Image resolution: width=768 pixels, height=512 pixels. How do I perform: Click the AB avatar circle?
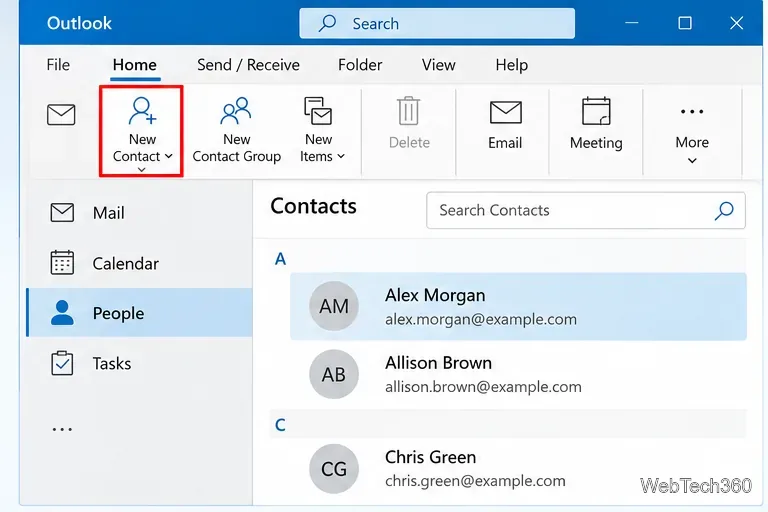click(334, 374)
